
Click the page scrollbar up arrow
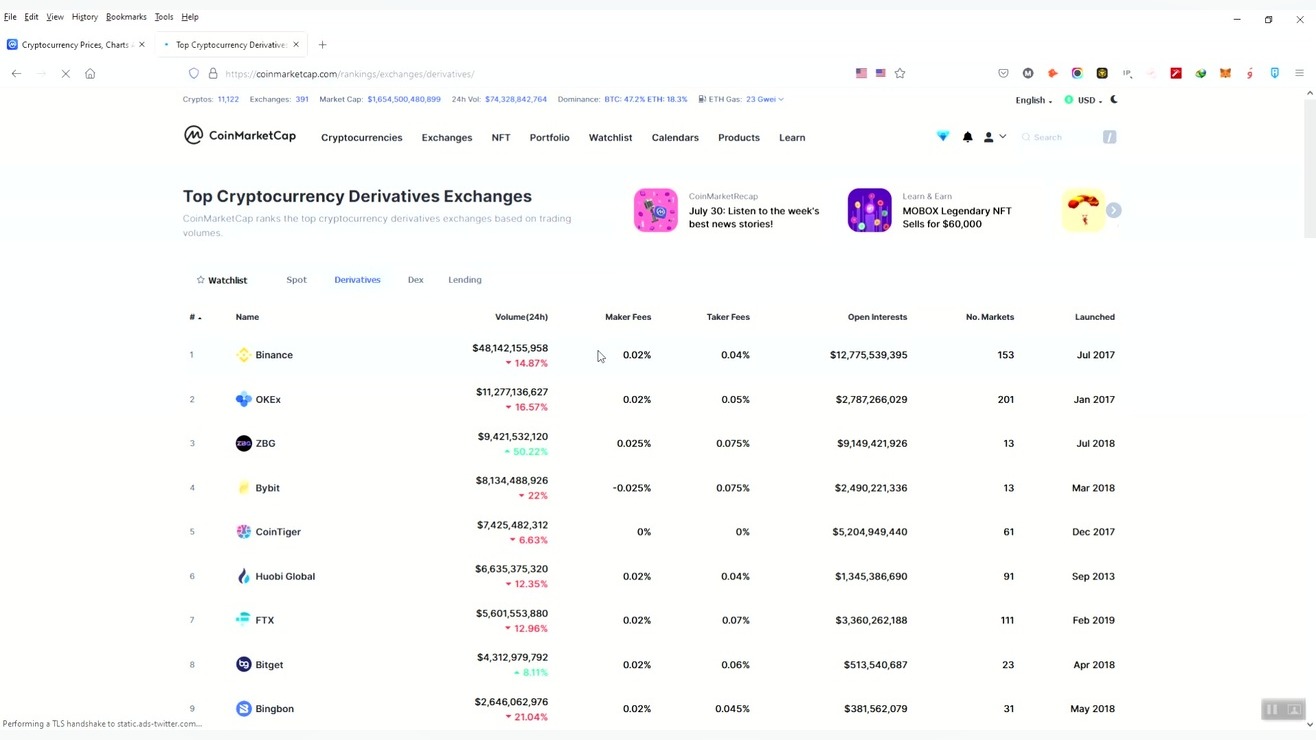[1310, 93]
